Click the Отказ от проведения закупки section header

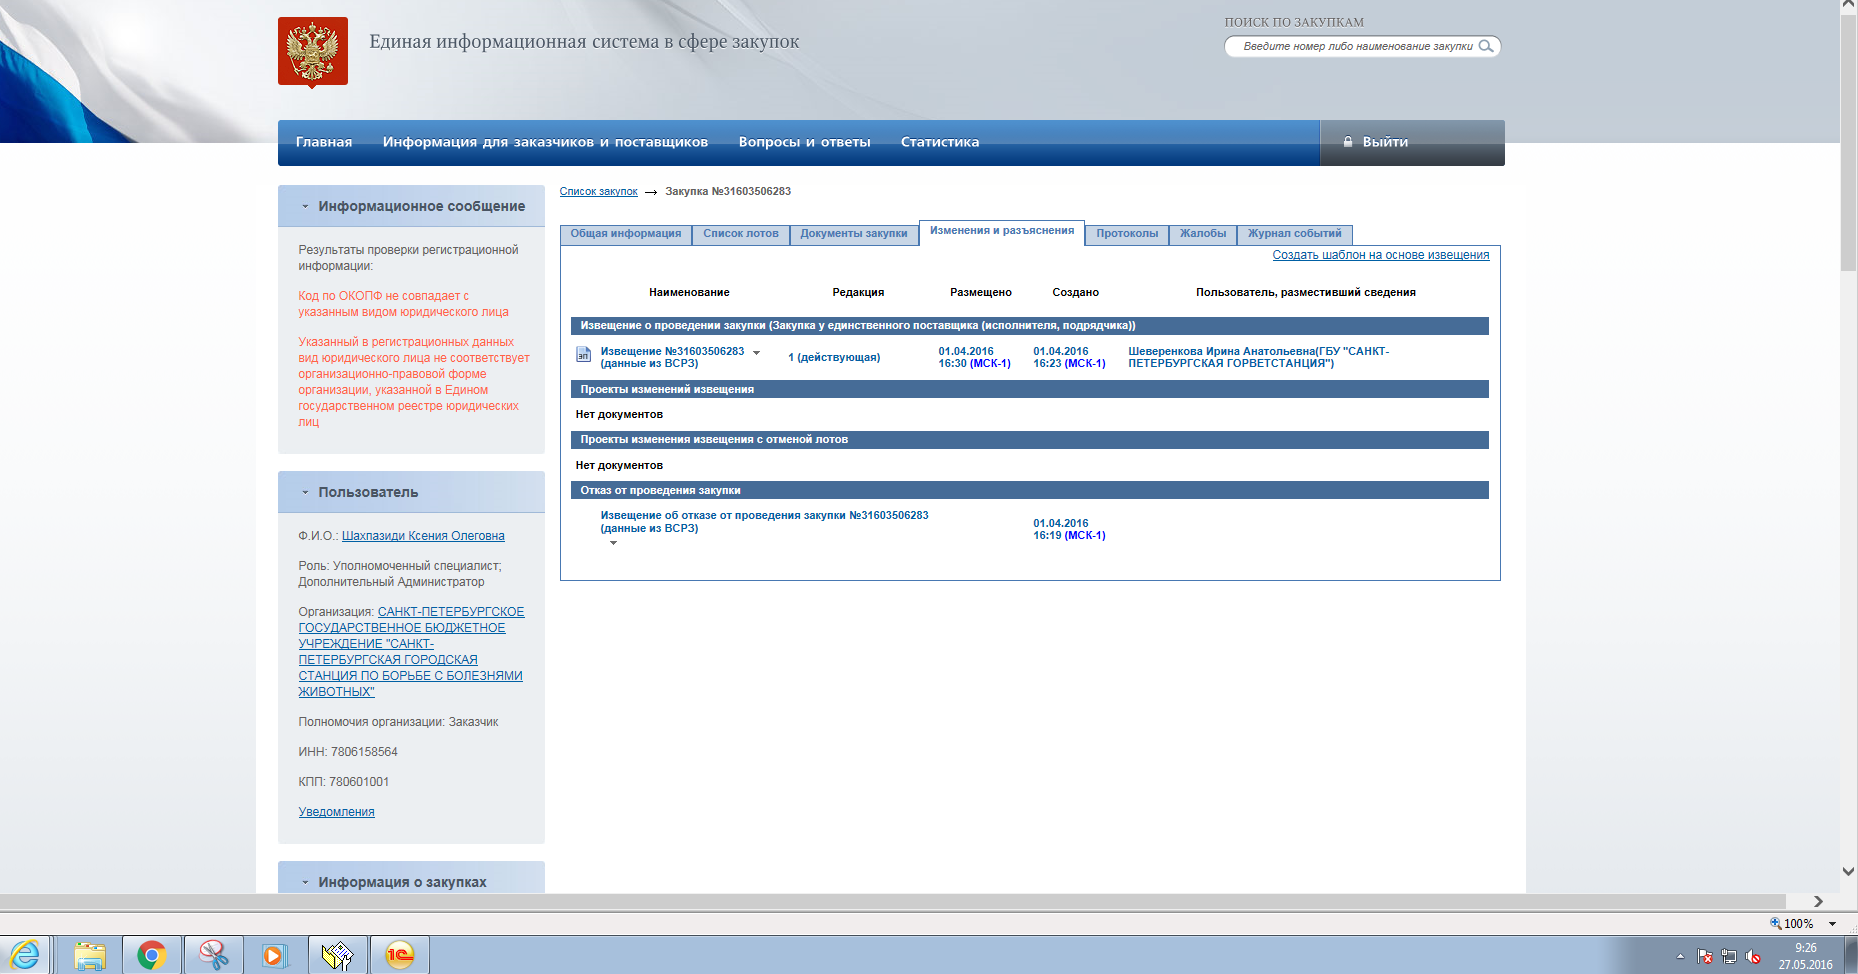pyautogui.click(x=1030, y=490)
